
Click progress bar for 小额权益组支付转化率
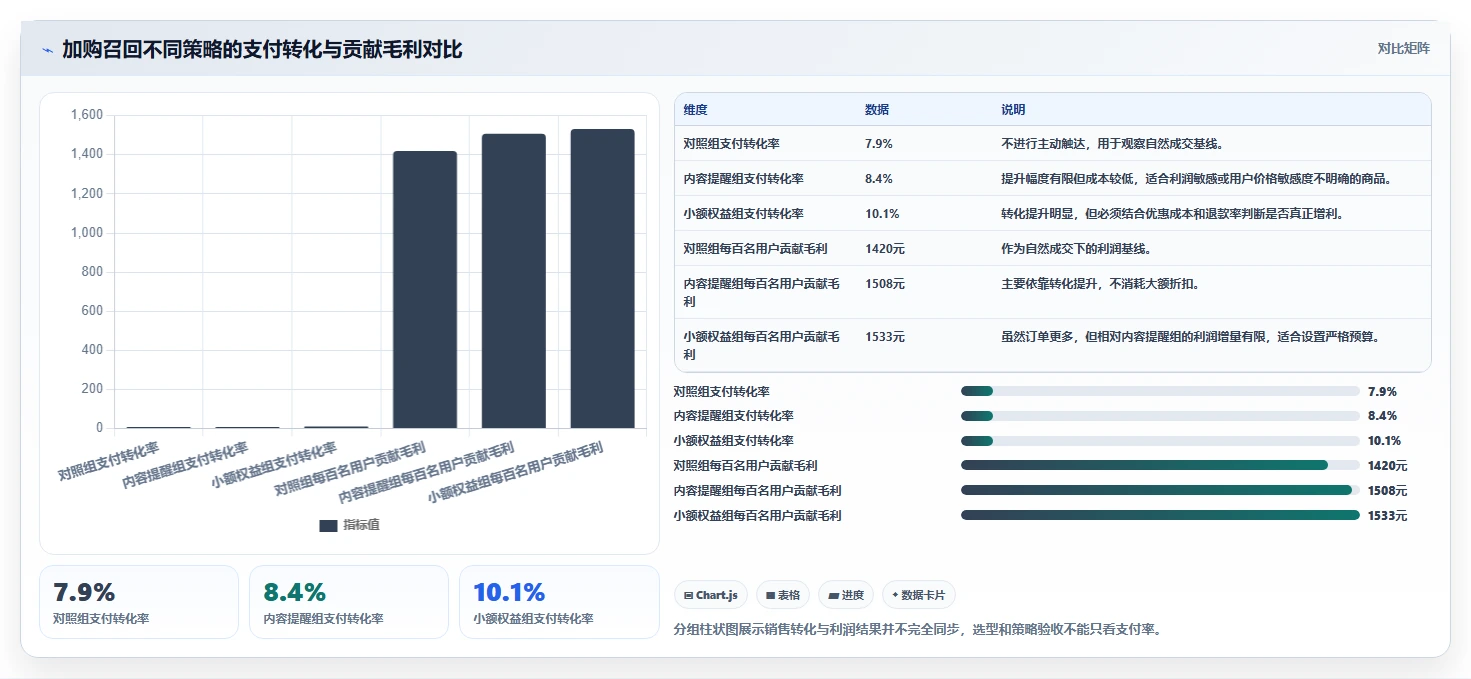(x=1160, y=441)
